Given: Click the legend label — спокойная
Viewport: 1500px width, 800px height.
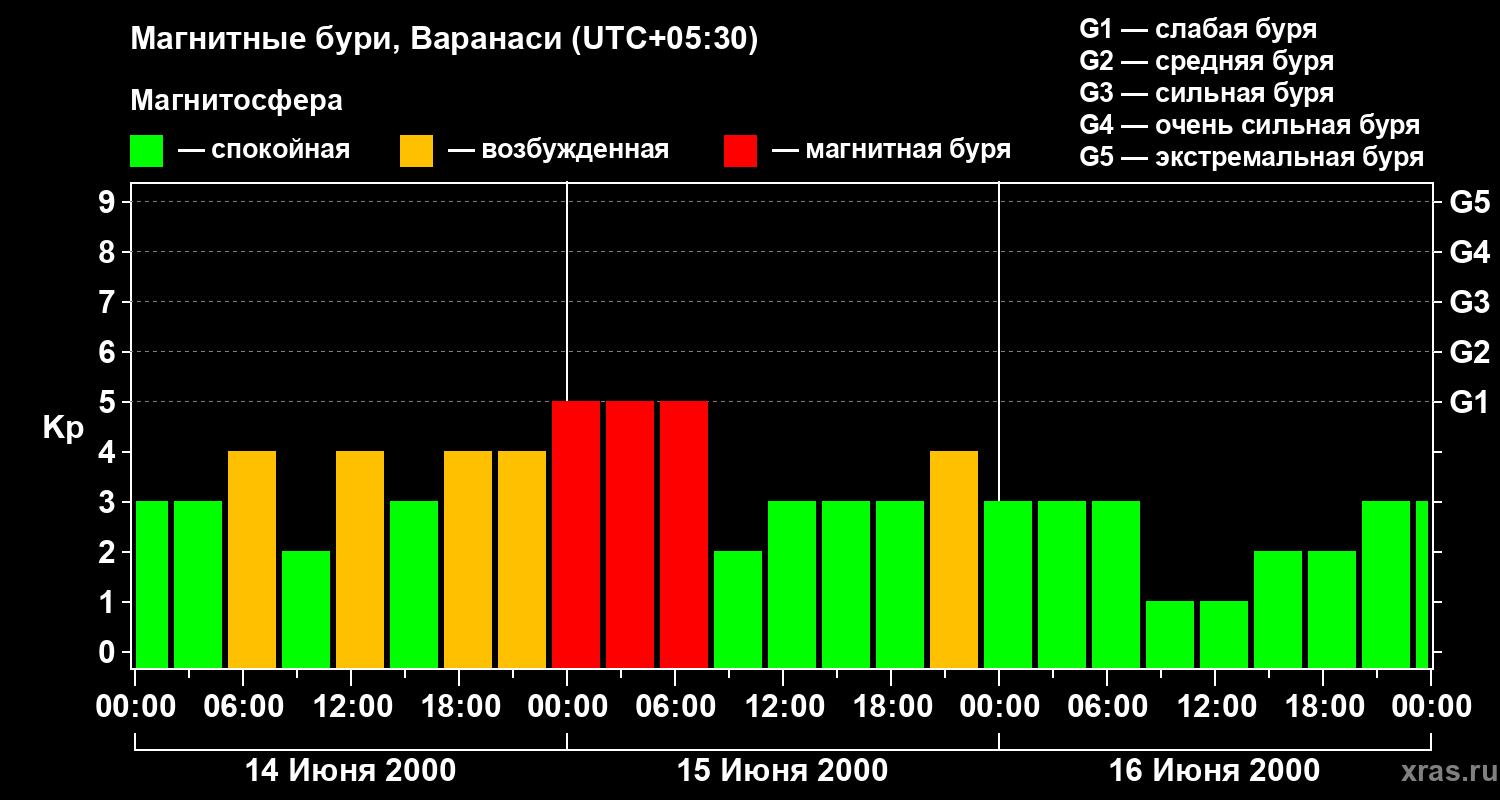Looking at the screenshot, I should pyautogui.click(x=264, y=150).
